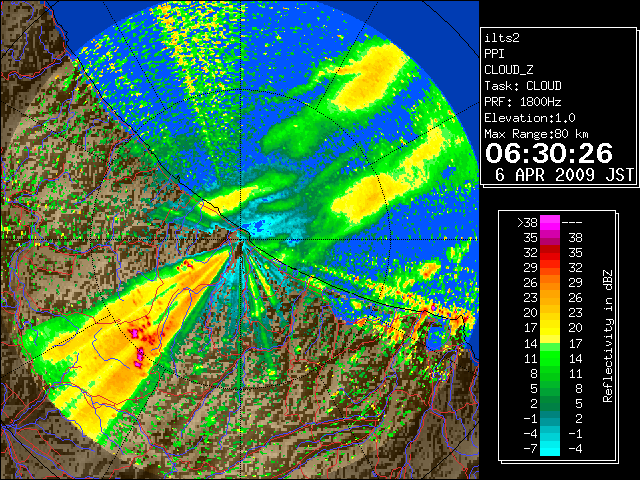Click the 06:30:26 timestamp
Image resolution: width=640 pixels, height=480 pixels.
[x=549, y=153]
